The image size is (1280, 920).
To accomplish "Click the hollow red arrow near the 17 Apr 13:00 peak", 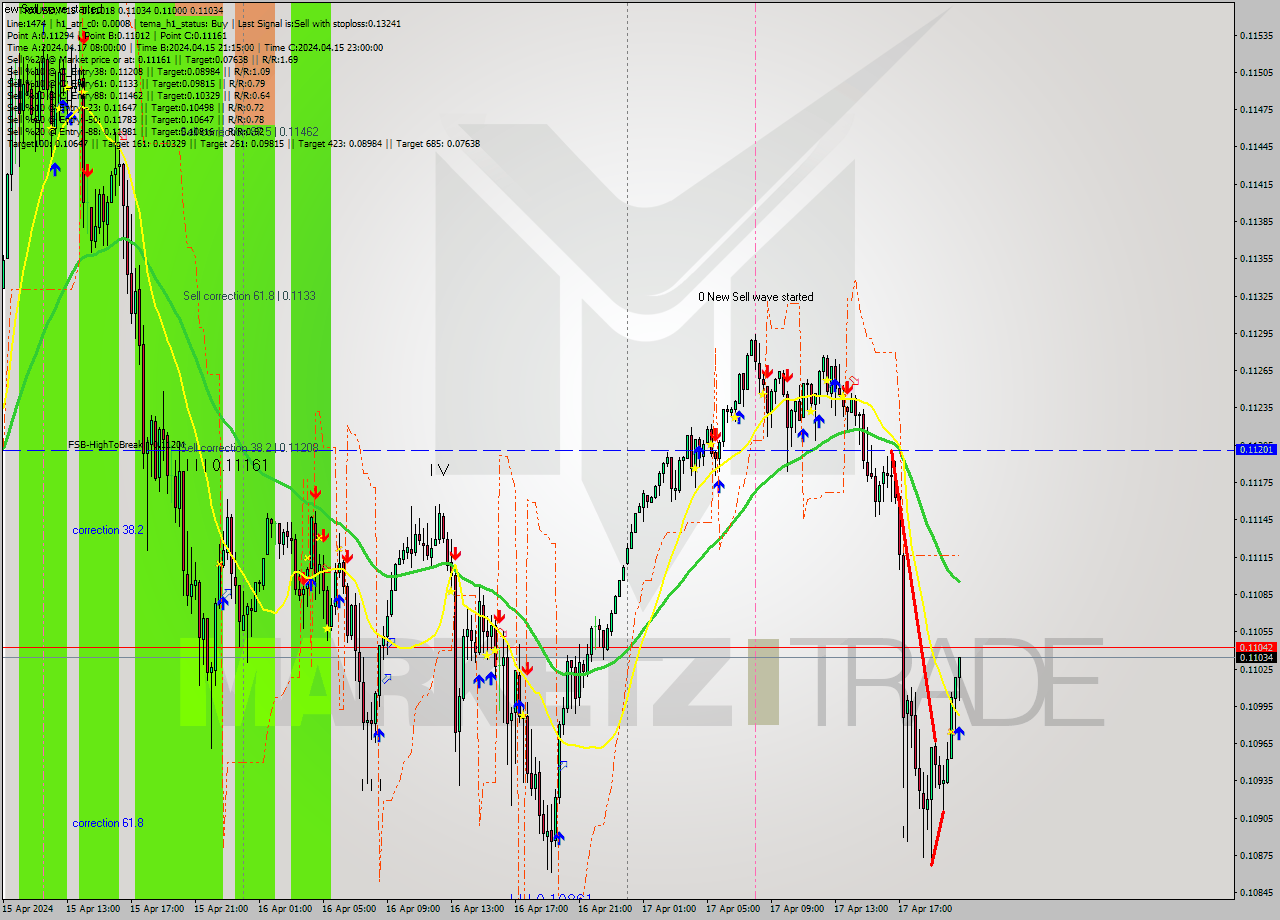I will click(852, 380).
